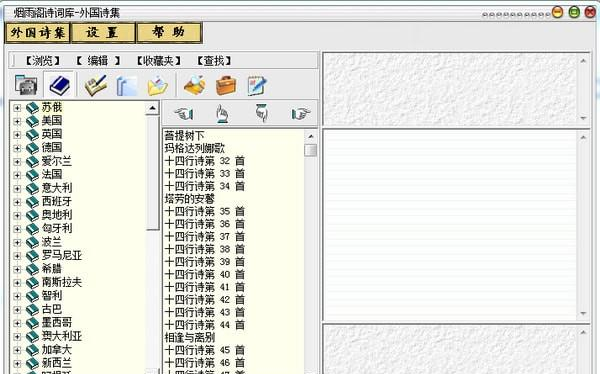Select 十四行诗第 40 首
Screen dimensions: 600x374
click(x=205, y=274)
